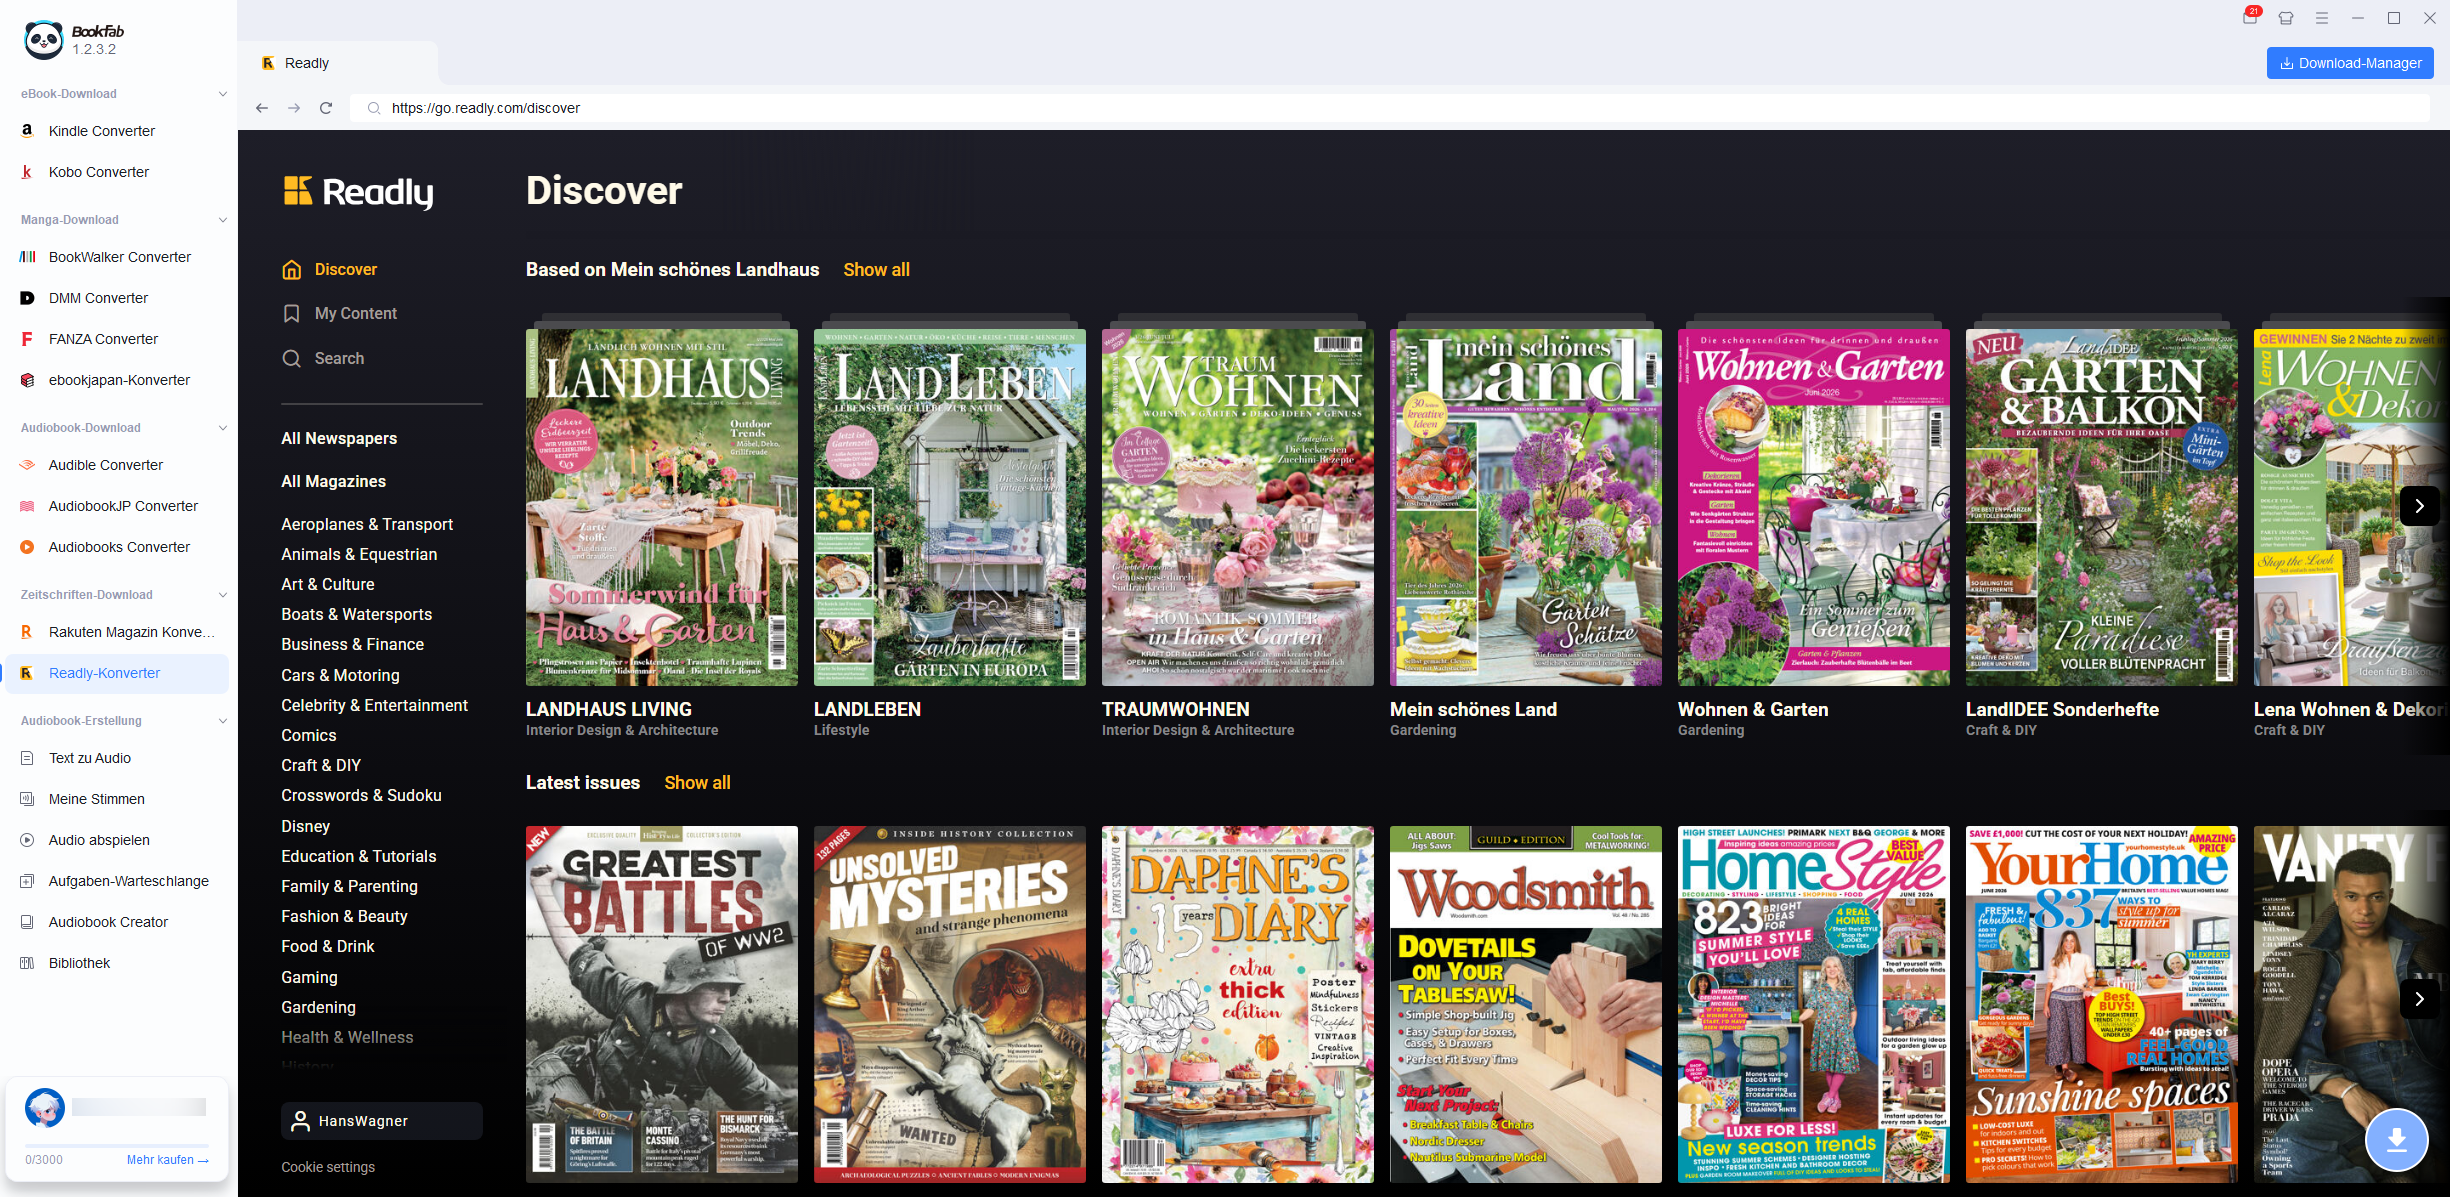The height and width of the screenshot is (1197, 2450).
Task: Open Cookie settings
Action: click(x=328, y=1167)
